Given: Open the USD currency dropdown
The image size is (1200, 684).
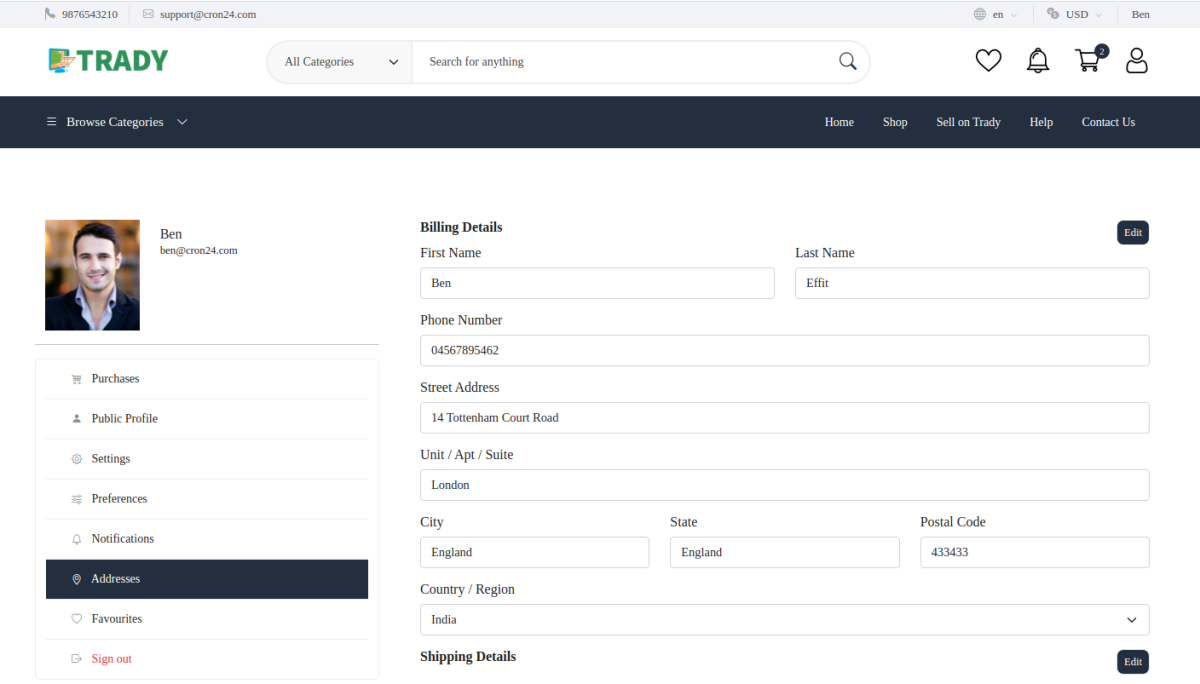Looking at the screenshot, I should (1083, 14).
